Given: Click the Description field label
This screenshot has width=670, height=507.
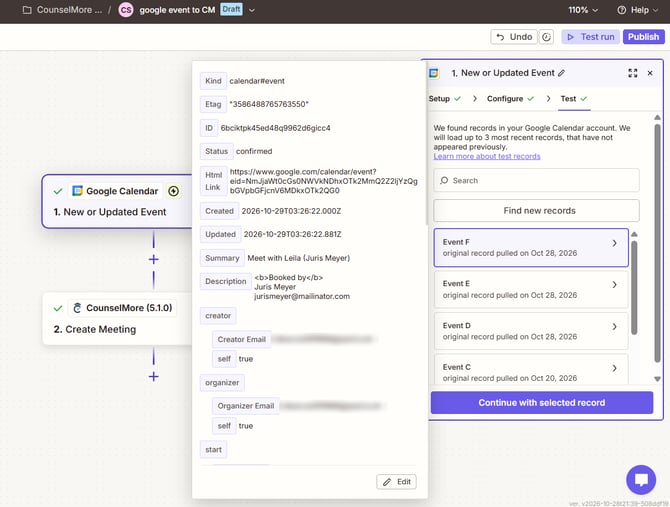Looking at the screenshot, I should pos(226,281).
